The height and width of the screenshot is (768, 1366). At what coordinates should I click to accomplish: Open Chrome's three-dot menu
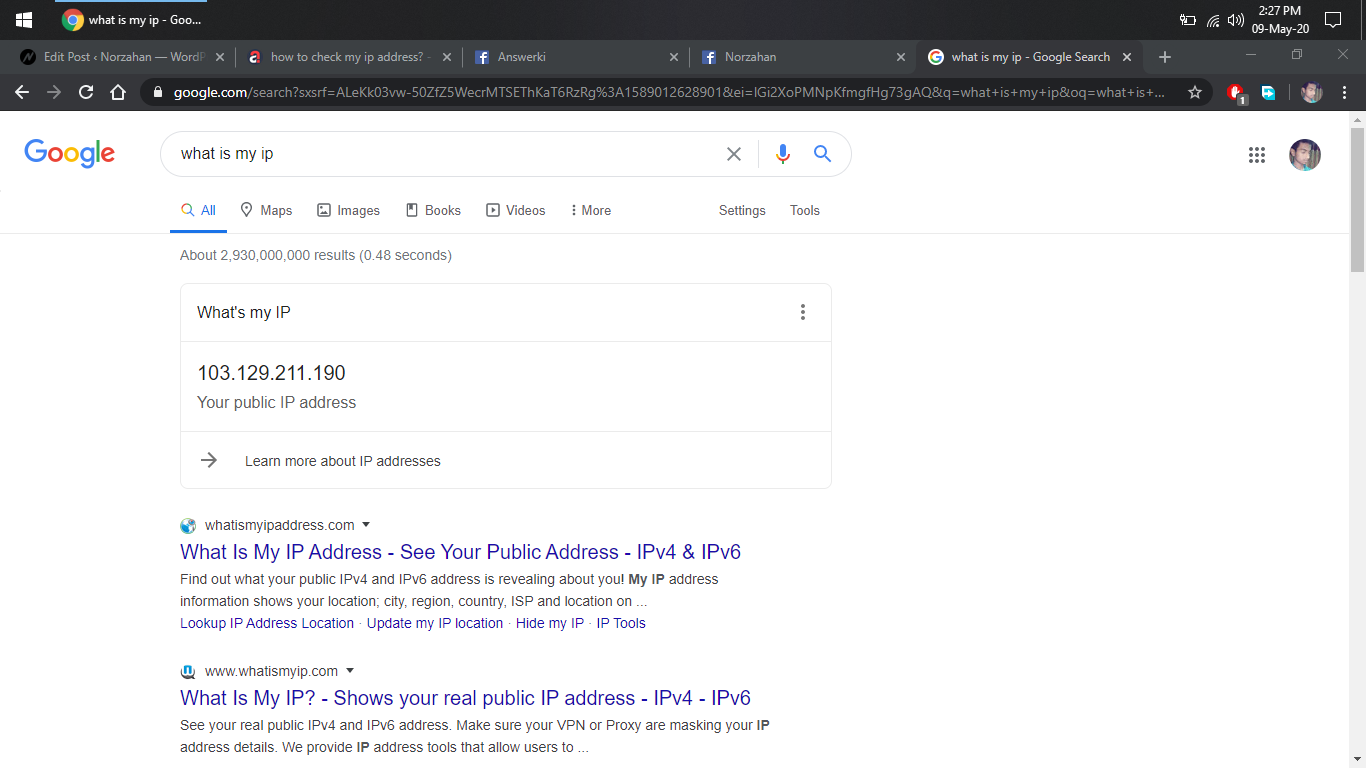coord(1344,93)
